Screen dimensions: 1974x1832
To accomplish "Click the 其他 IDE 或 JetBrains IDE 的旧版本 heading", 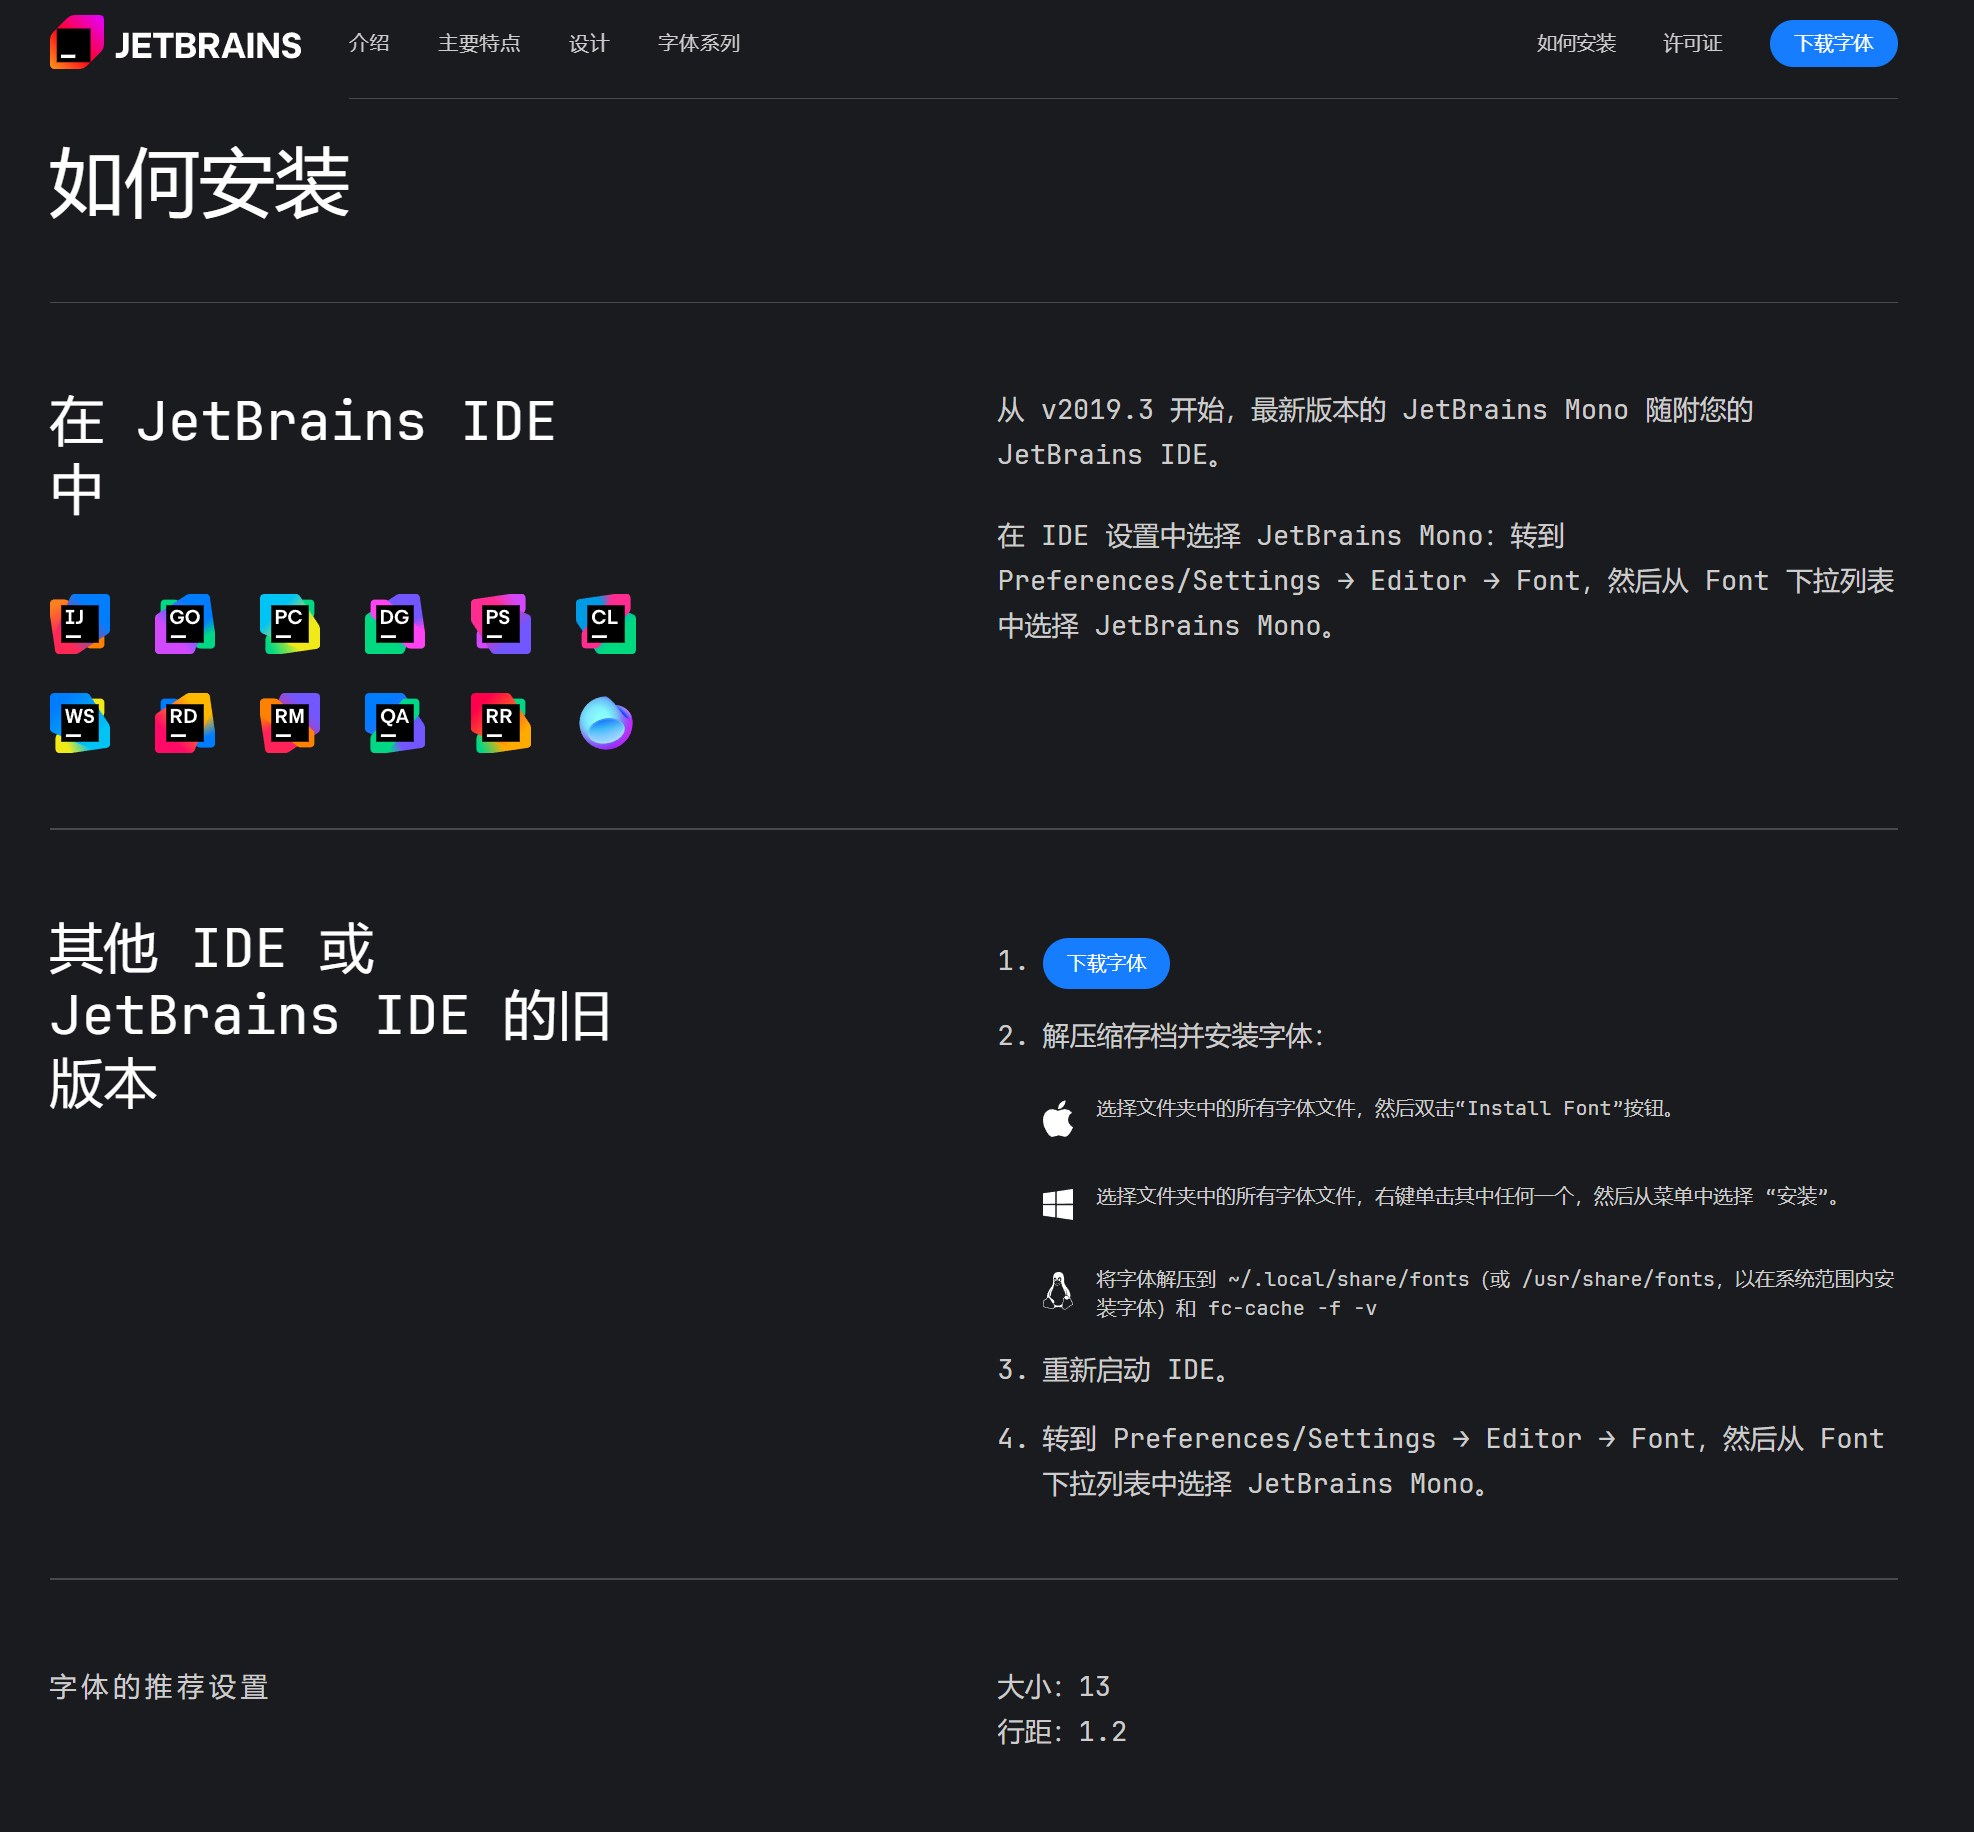I will pos(331,1016).
